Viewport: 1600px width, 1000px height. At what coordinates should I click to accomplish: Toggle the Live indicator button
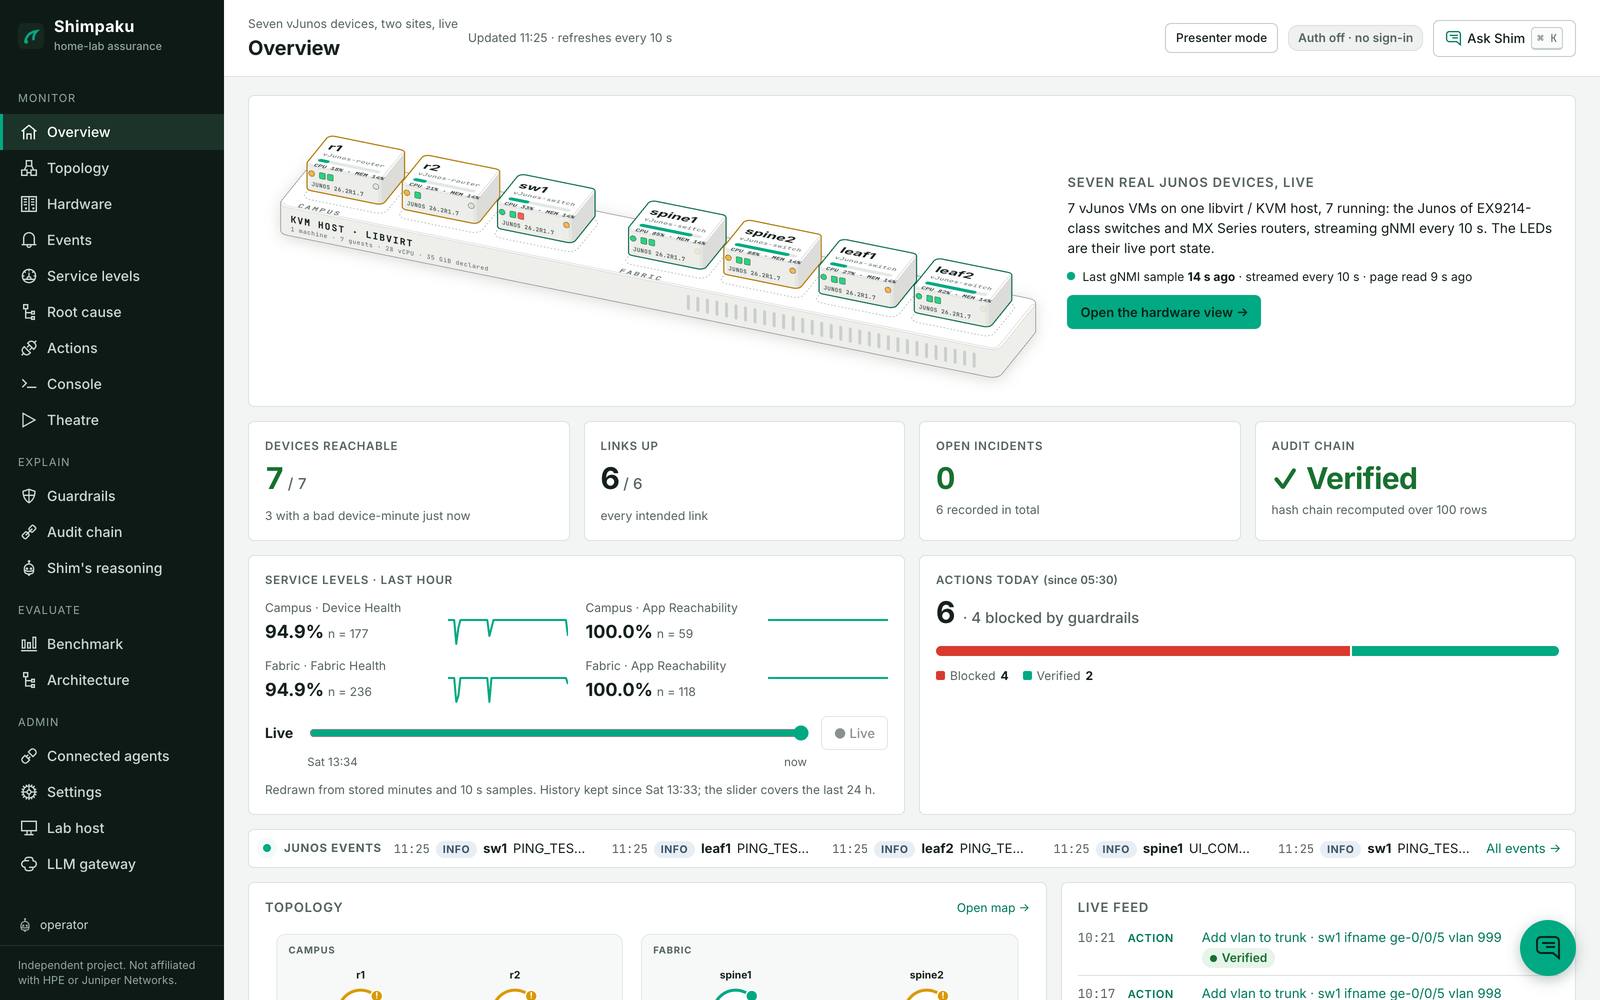[x=854, y=733]
